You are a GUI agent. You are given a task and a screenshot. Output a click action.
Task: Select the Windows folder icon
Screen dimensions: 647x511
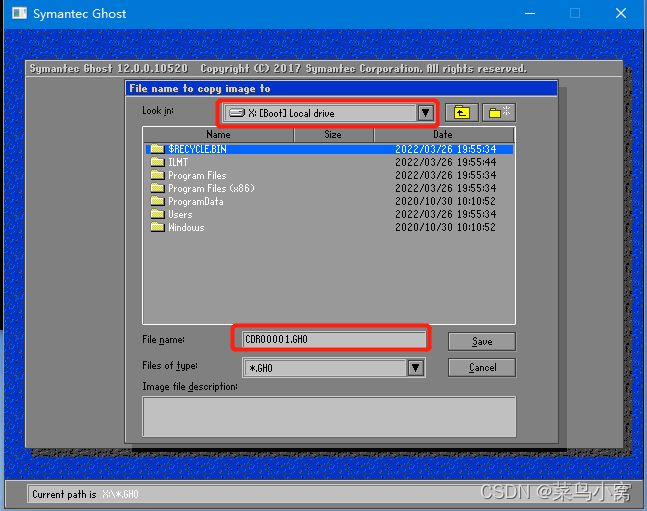tap(157, 227)
